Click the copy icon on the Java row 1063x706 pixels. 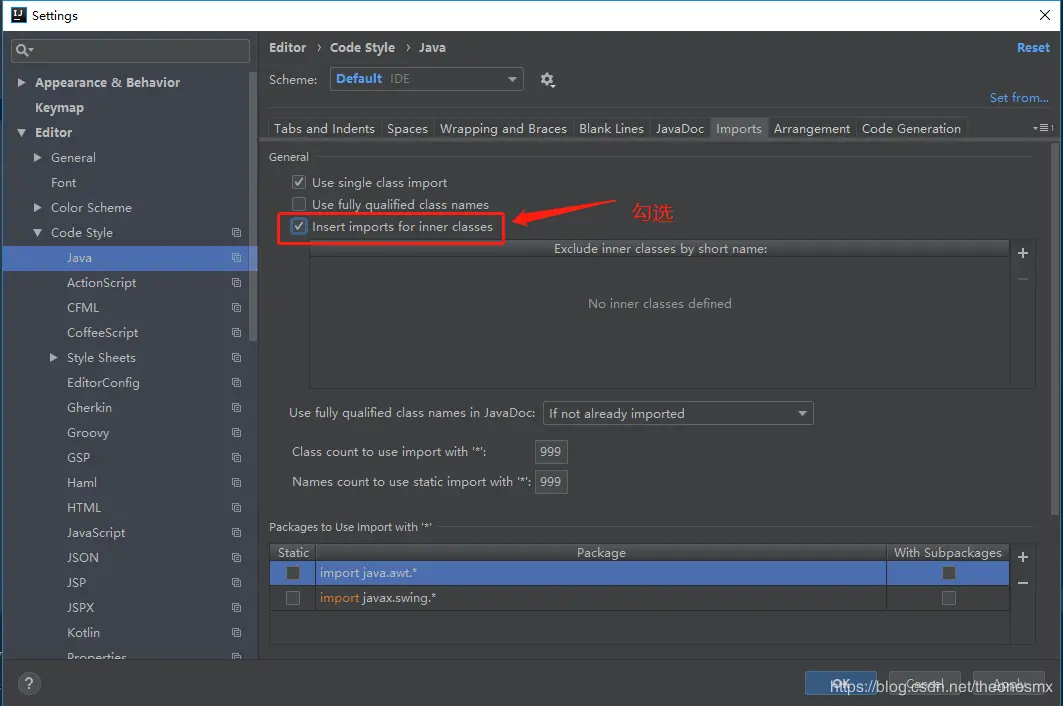tap(236, 258)
